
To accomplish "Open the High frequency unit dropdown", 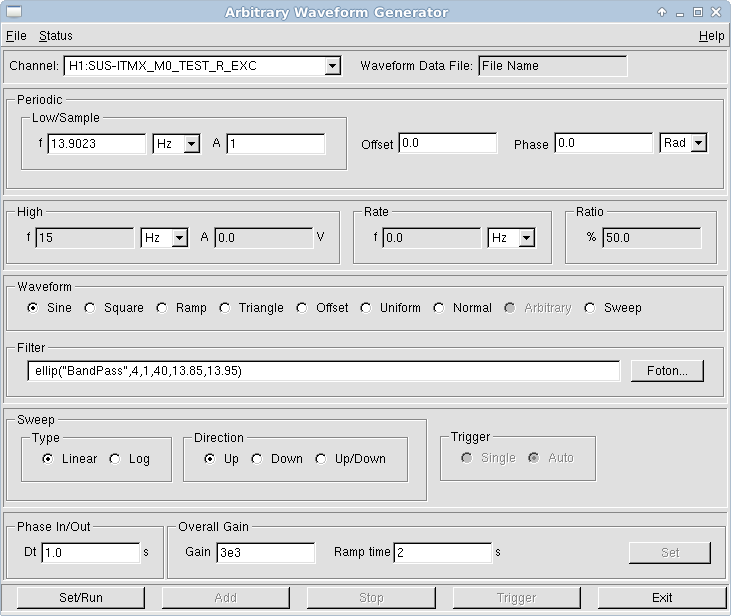I will pyautogui.click(x=179, y=238).
